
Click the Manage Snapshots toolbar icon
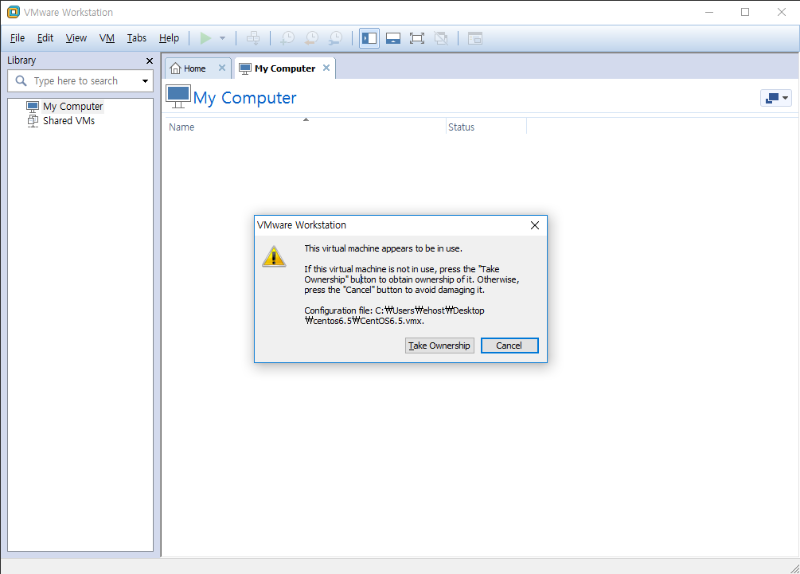point(336,38)
